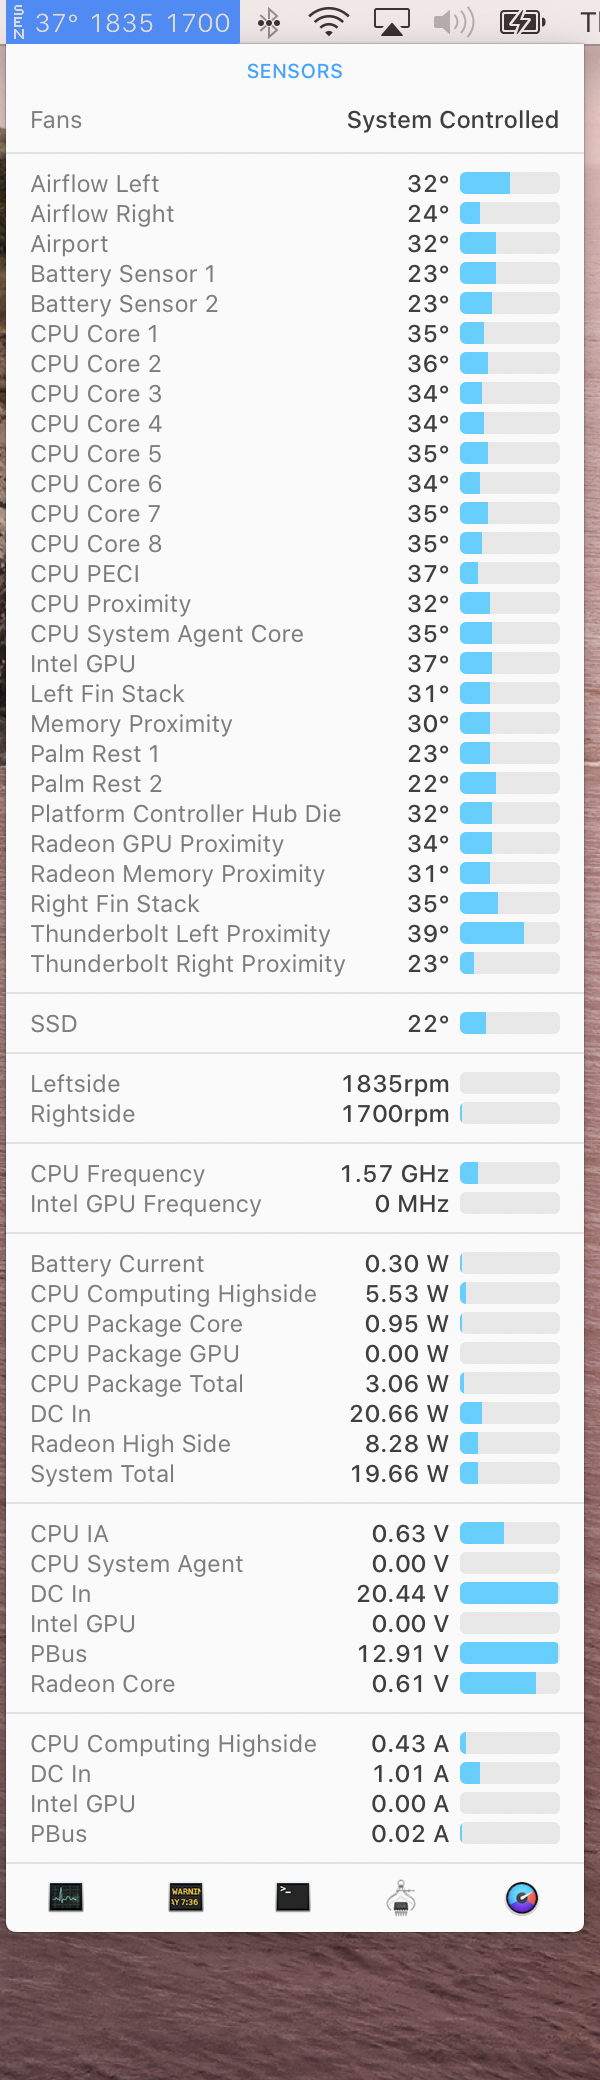Click the AirPlay display menu icon
This screenshot has height=2080, width=600.
391,22
